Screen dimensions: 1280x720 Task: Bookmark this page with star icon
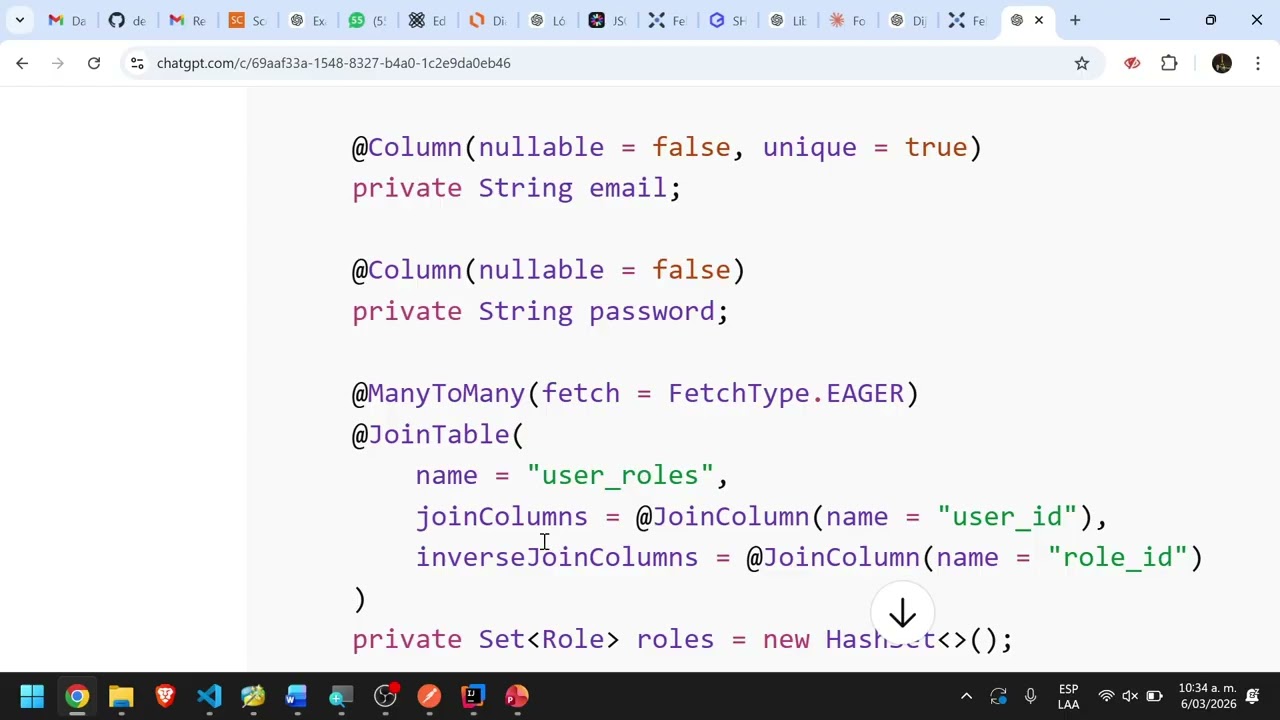tap(1082, 63)
